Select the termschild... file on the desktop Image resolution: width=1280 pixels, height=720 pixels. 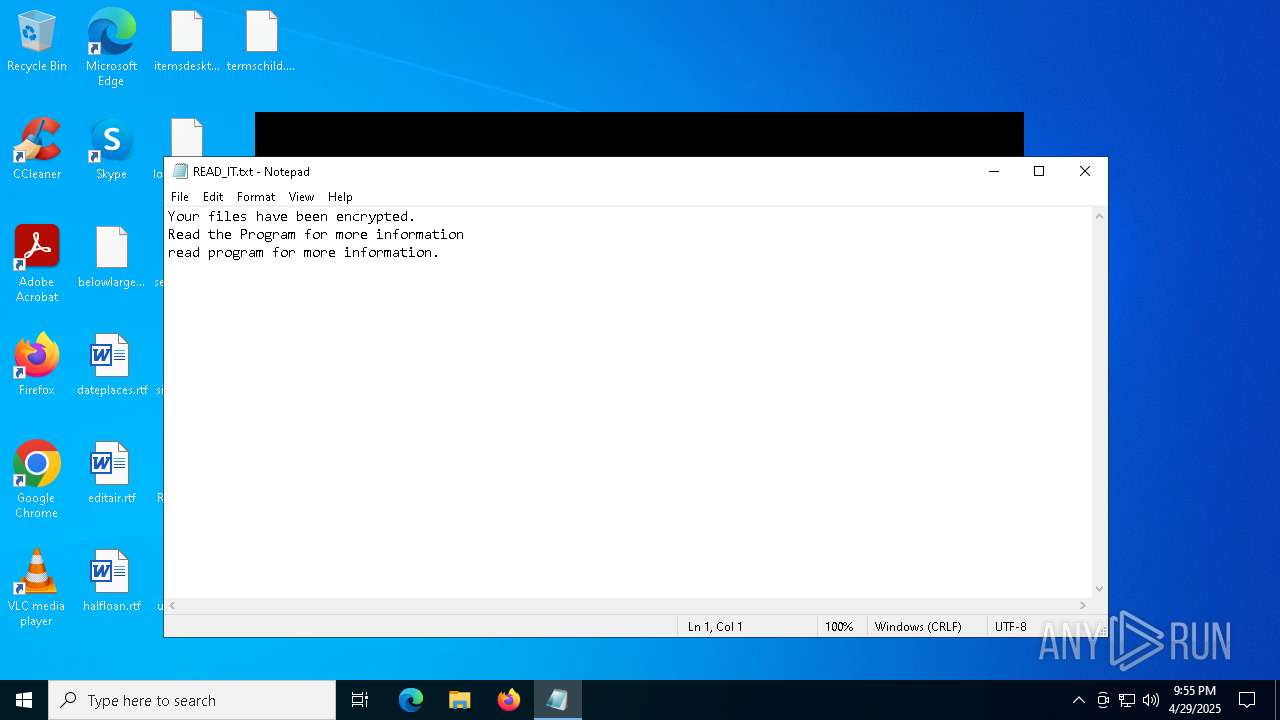tap(261, 41)
